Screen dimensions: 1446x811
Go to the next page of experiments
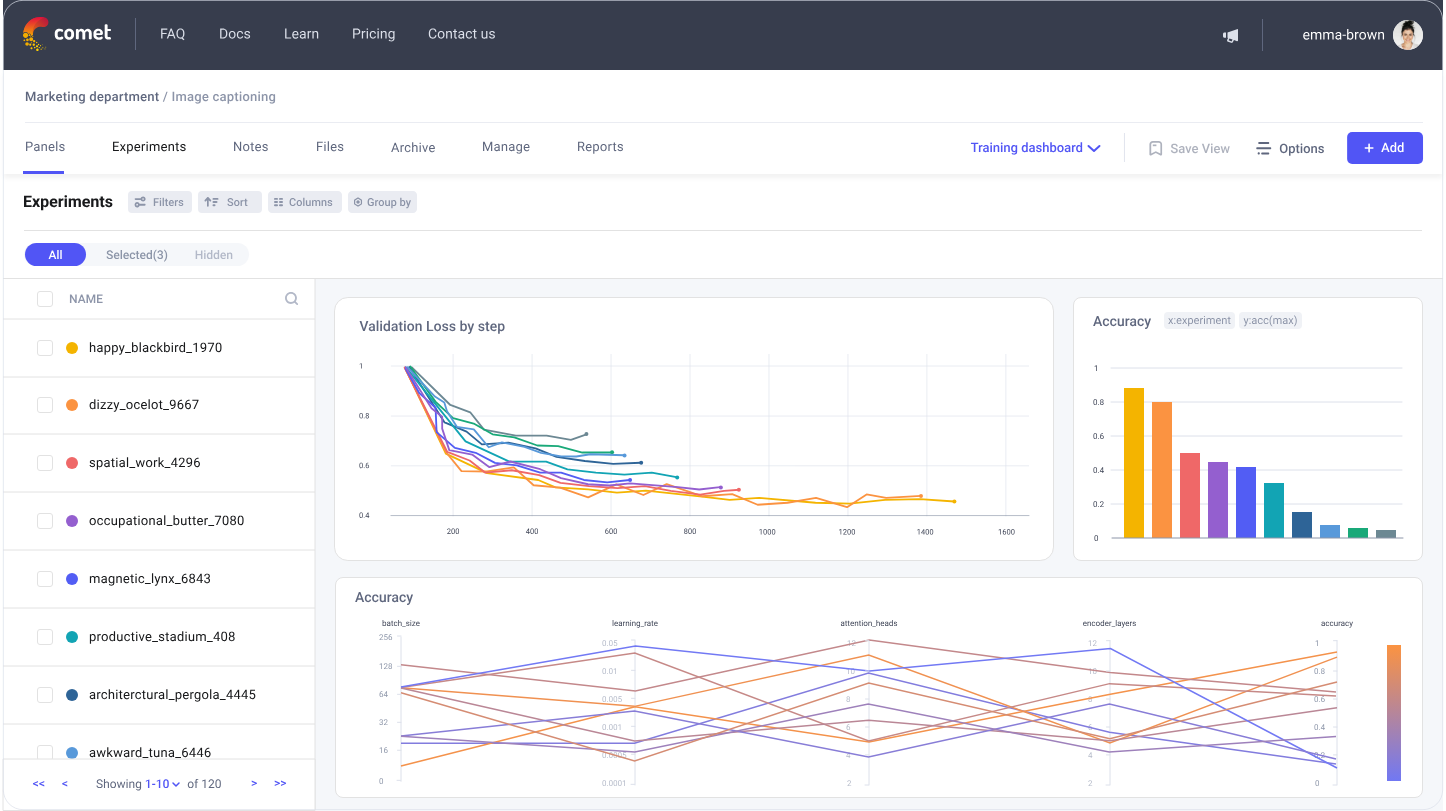[x=254, y=784]
